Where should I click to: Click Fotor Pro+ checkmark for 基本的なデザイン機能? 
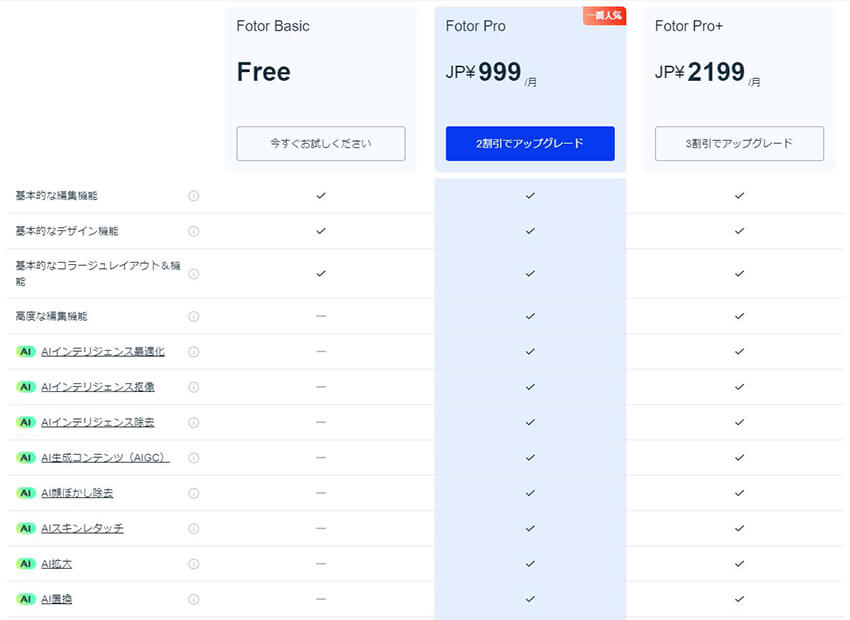coord(739,231)
